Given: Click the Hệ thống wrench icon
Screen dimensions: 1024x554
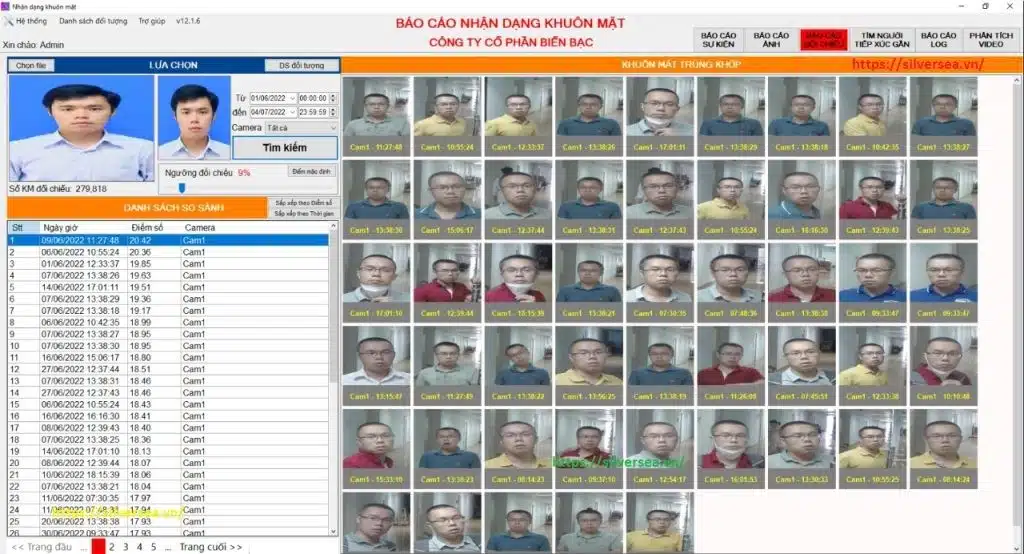Looking at the screenshot, I should [x=8, y=20].
